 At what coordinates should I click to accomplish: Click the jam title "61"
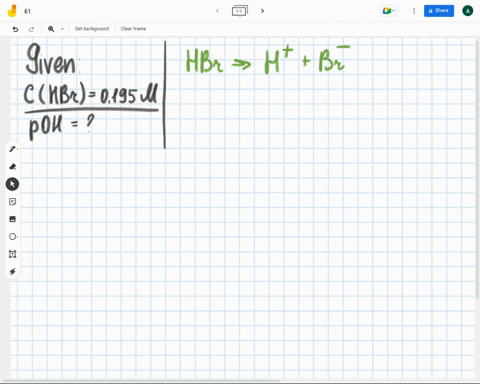[x=27, y=11]
